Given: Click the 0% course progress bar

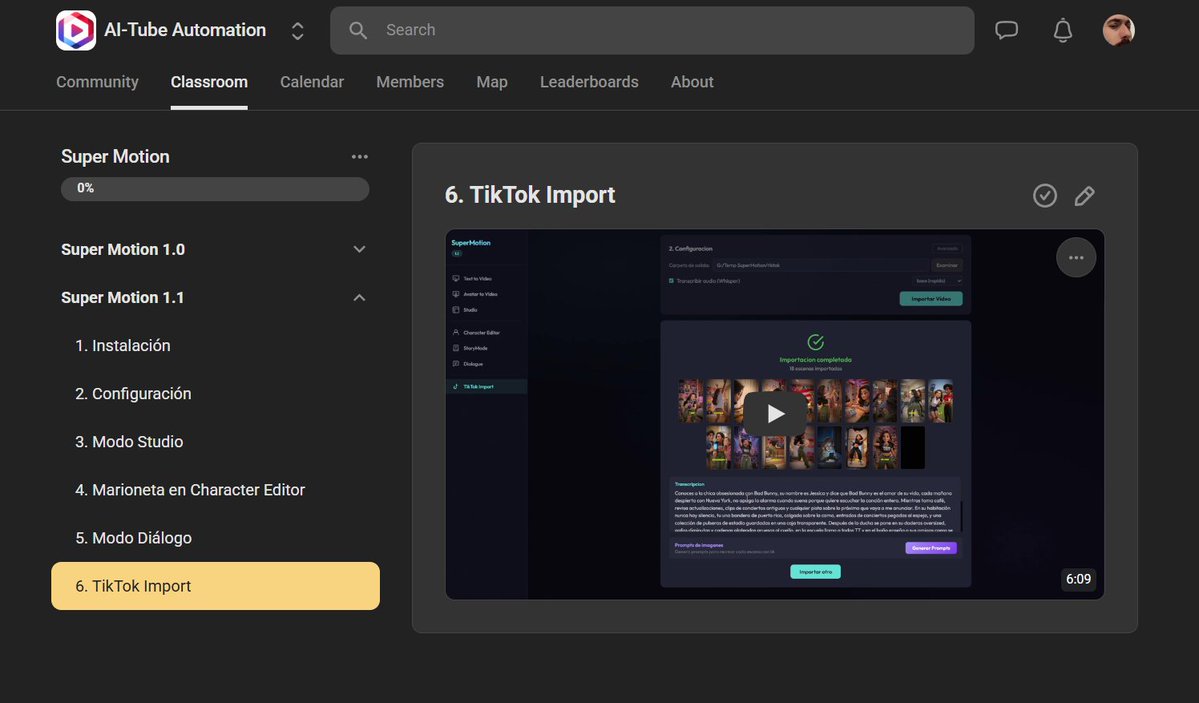Looking at the screenshot, I should pos(215,189).
